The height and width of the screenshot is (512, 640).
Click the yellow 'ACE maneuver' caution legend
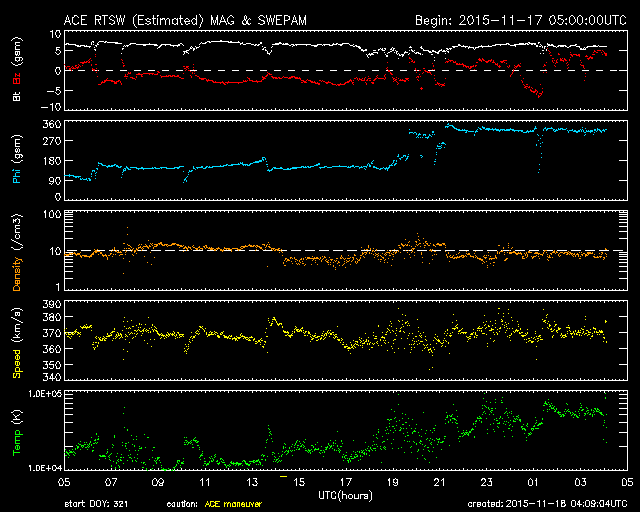click(233, 504)
